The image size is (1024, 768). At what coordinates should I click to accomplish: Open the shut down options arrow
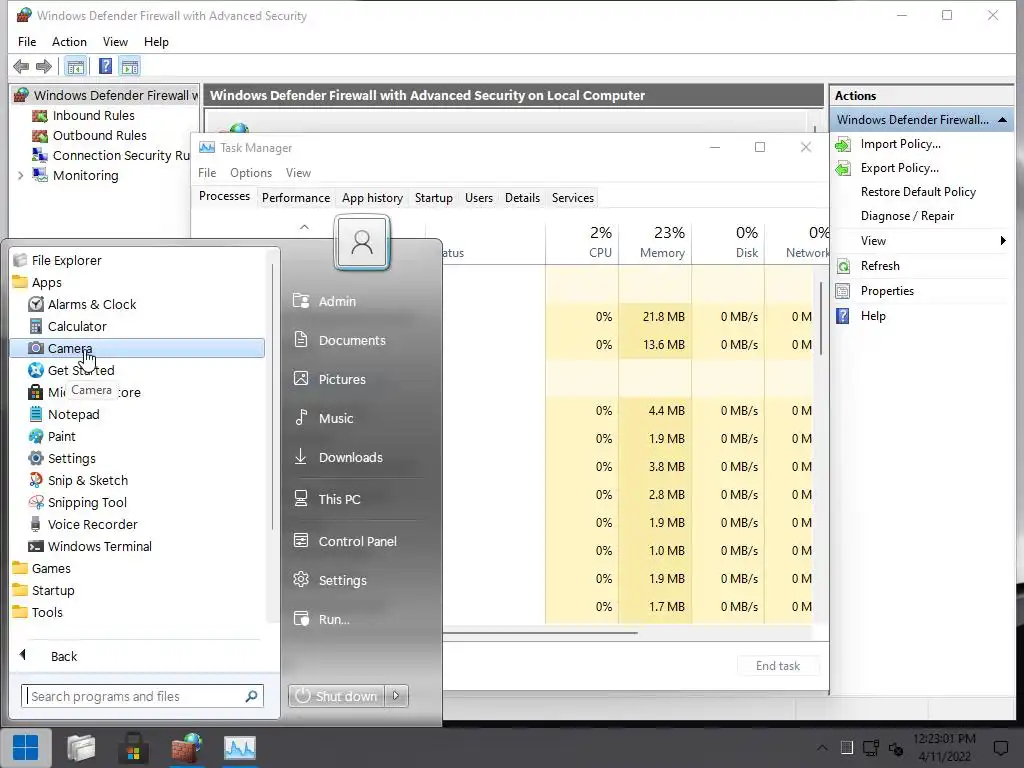396,696
